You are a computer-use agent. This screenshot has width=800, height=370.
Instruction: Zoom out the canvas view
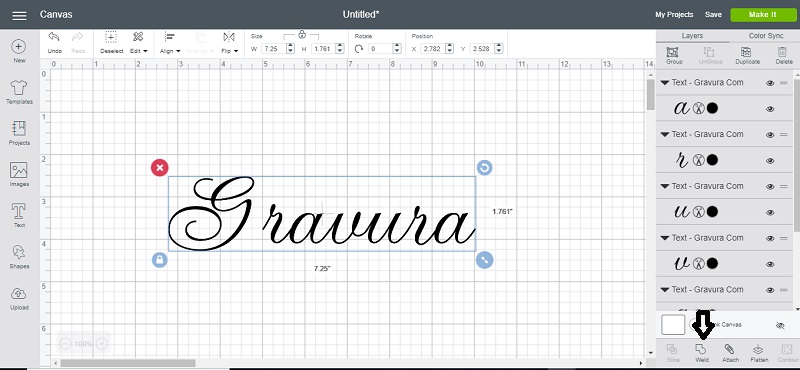click(x=65, y=343)
